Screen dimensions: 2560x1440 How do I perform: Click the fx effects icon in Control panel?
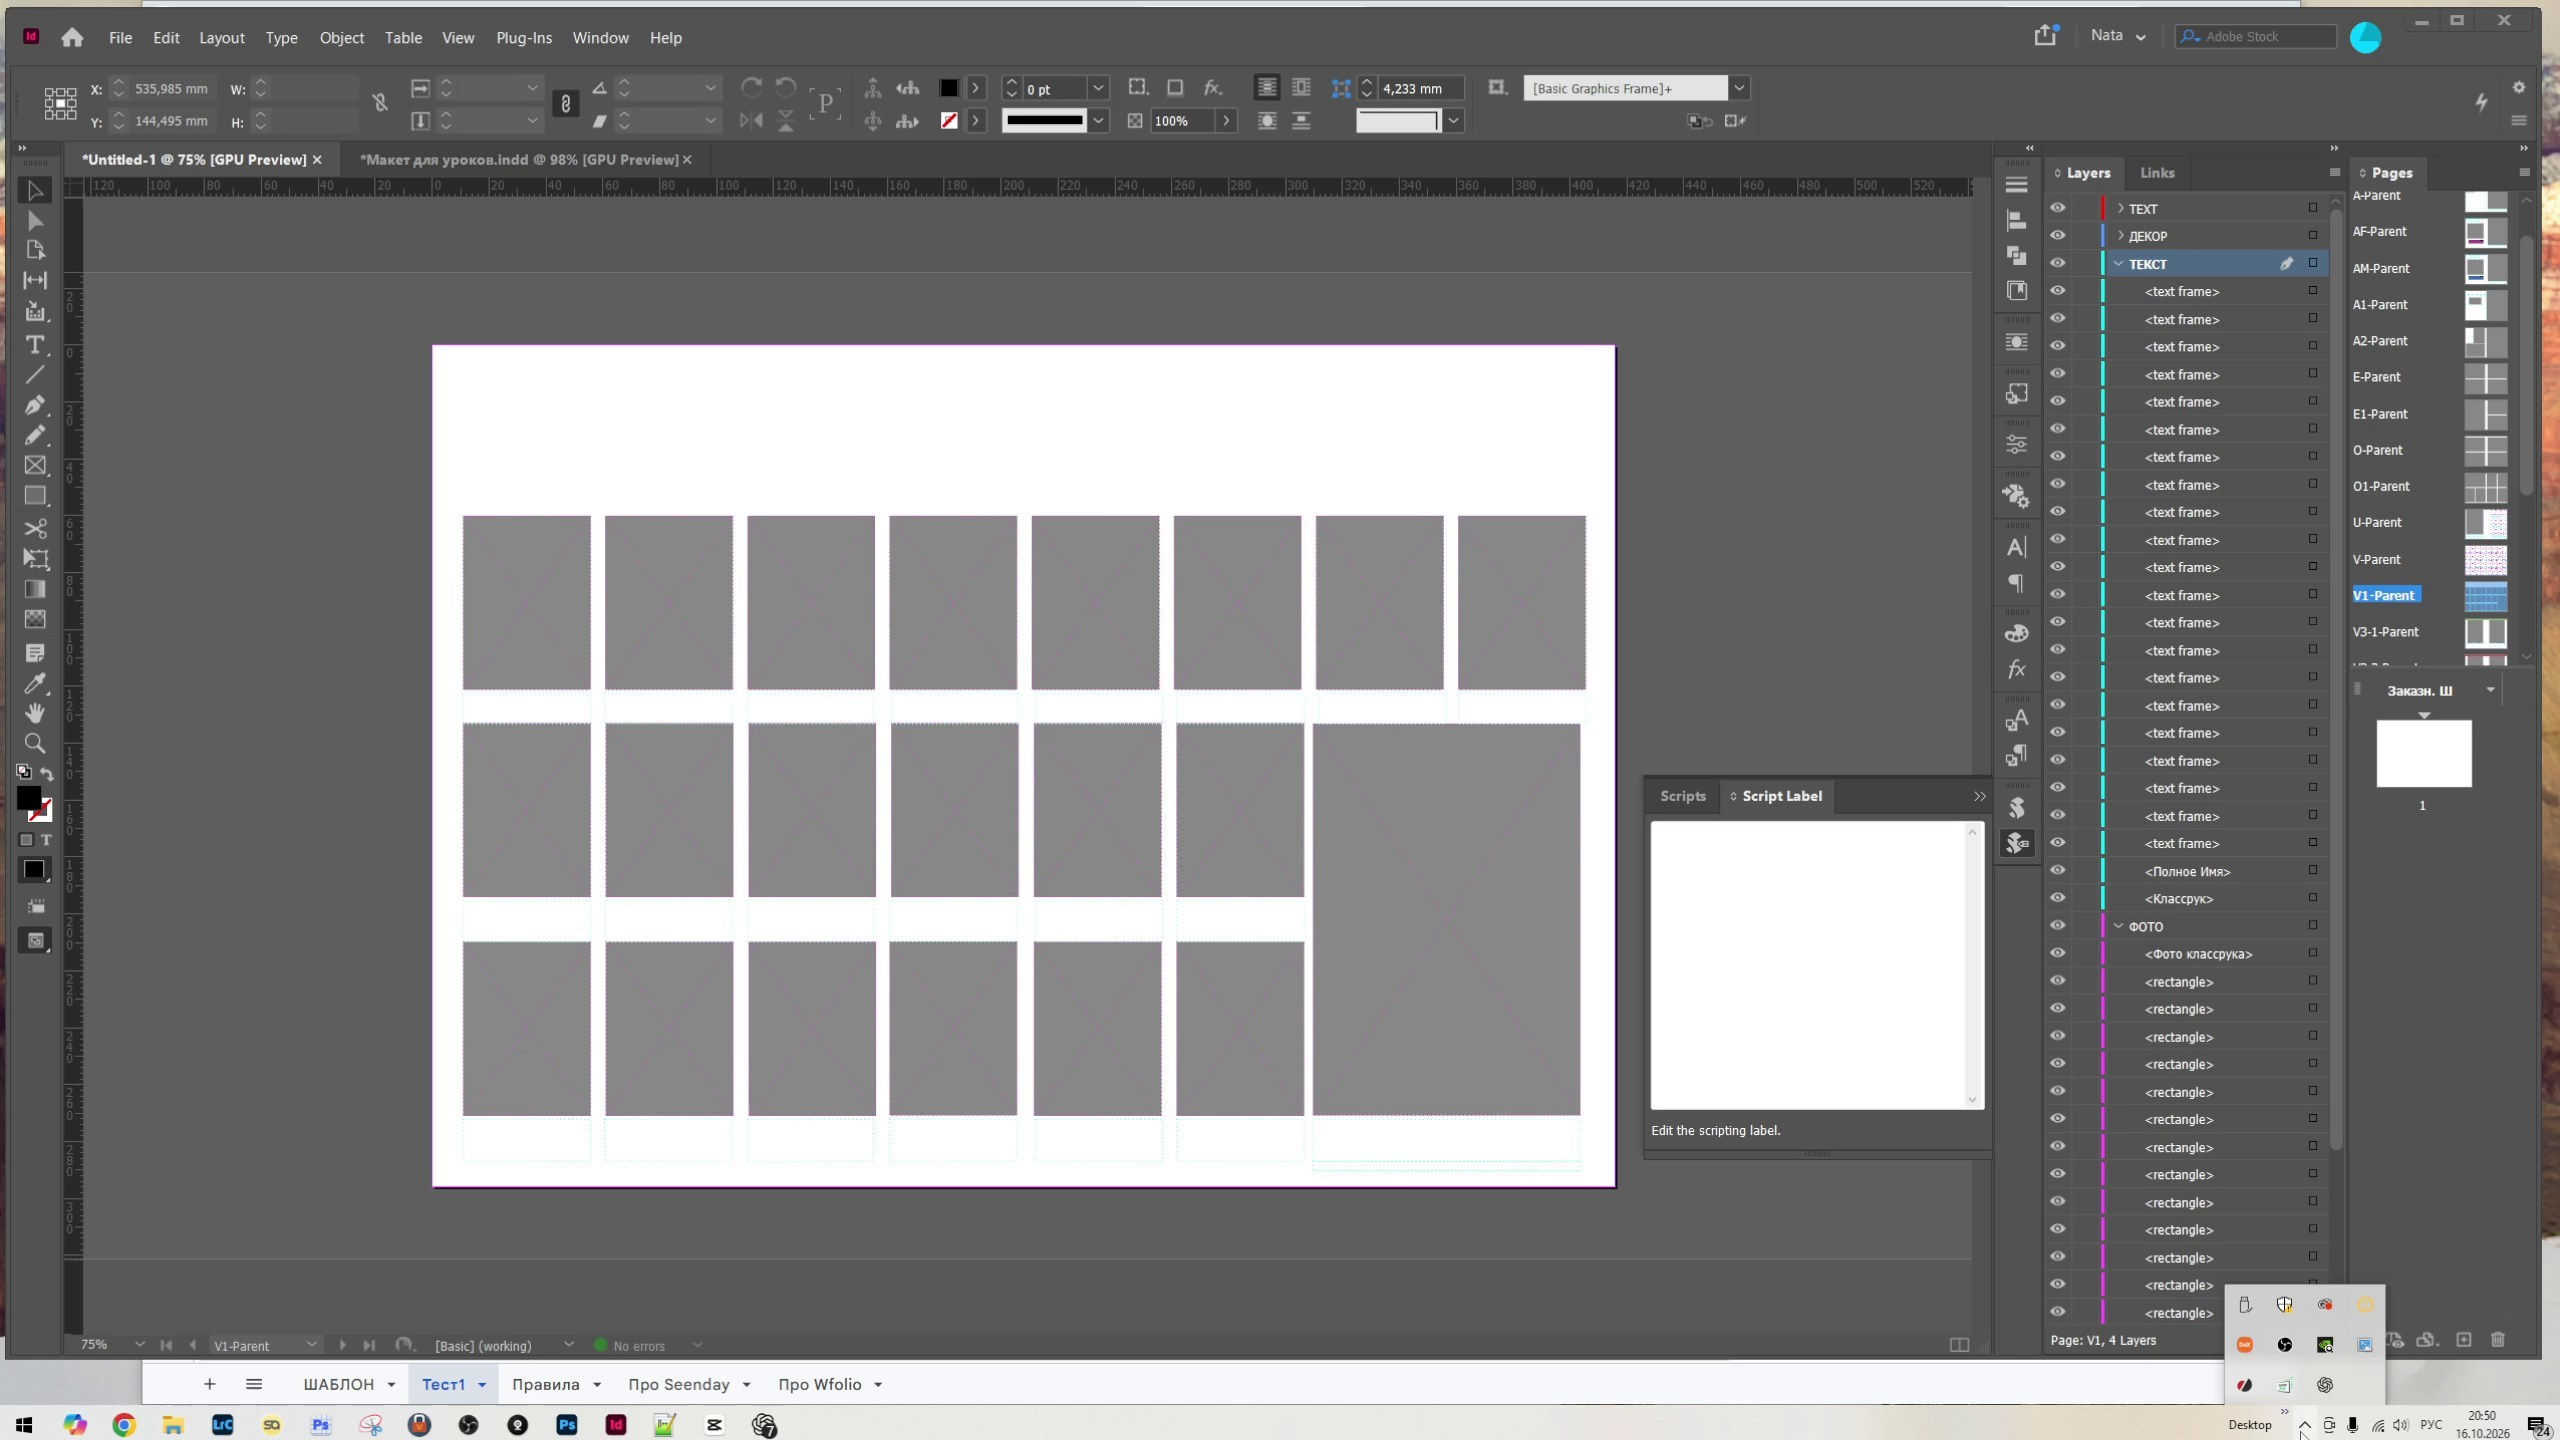pyautogui.click(x=1212, y=88)
